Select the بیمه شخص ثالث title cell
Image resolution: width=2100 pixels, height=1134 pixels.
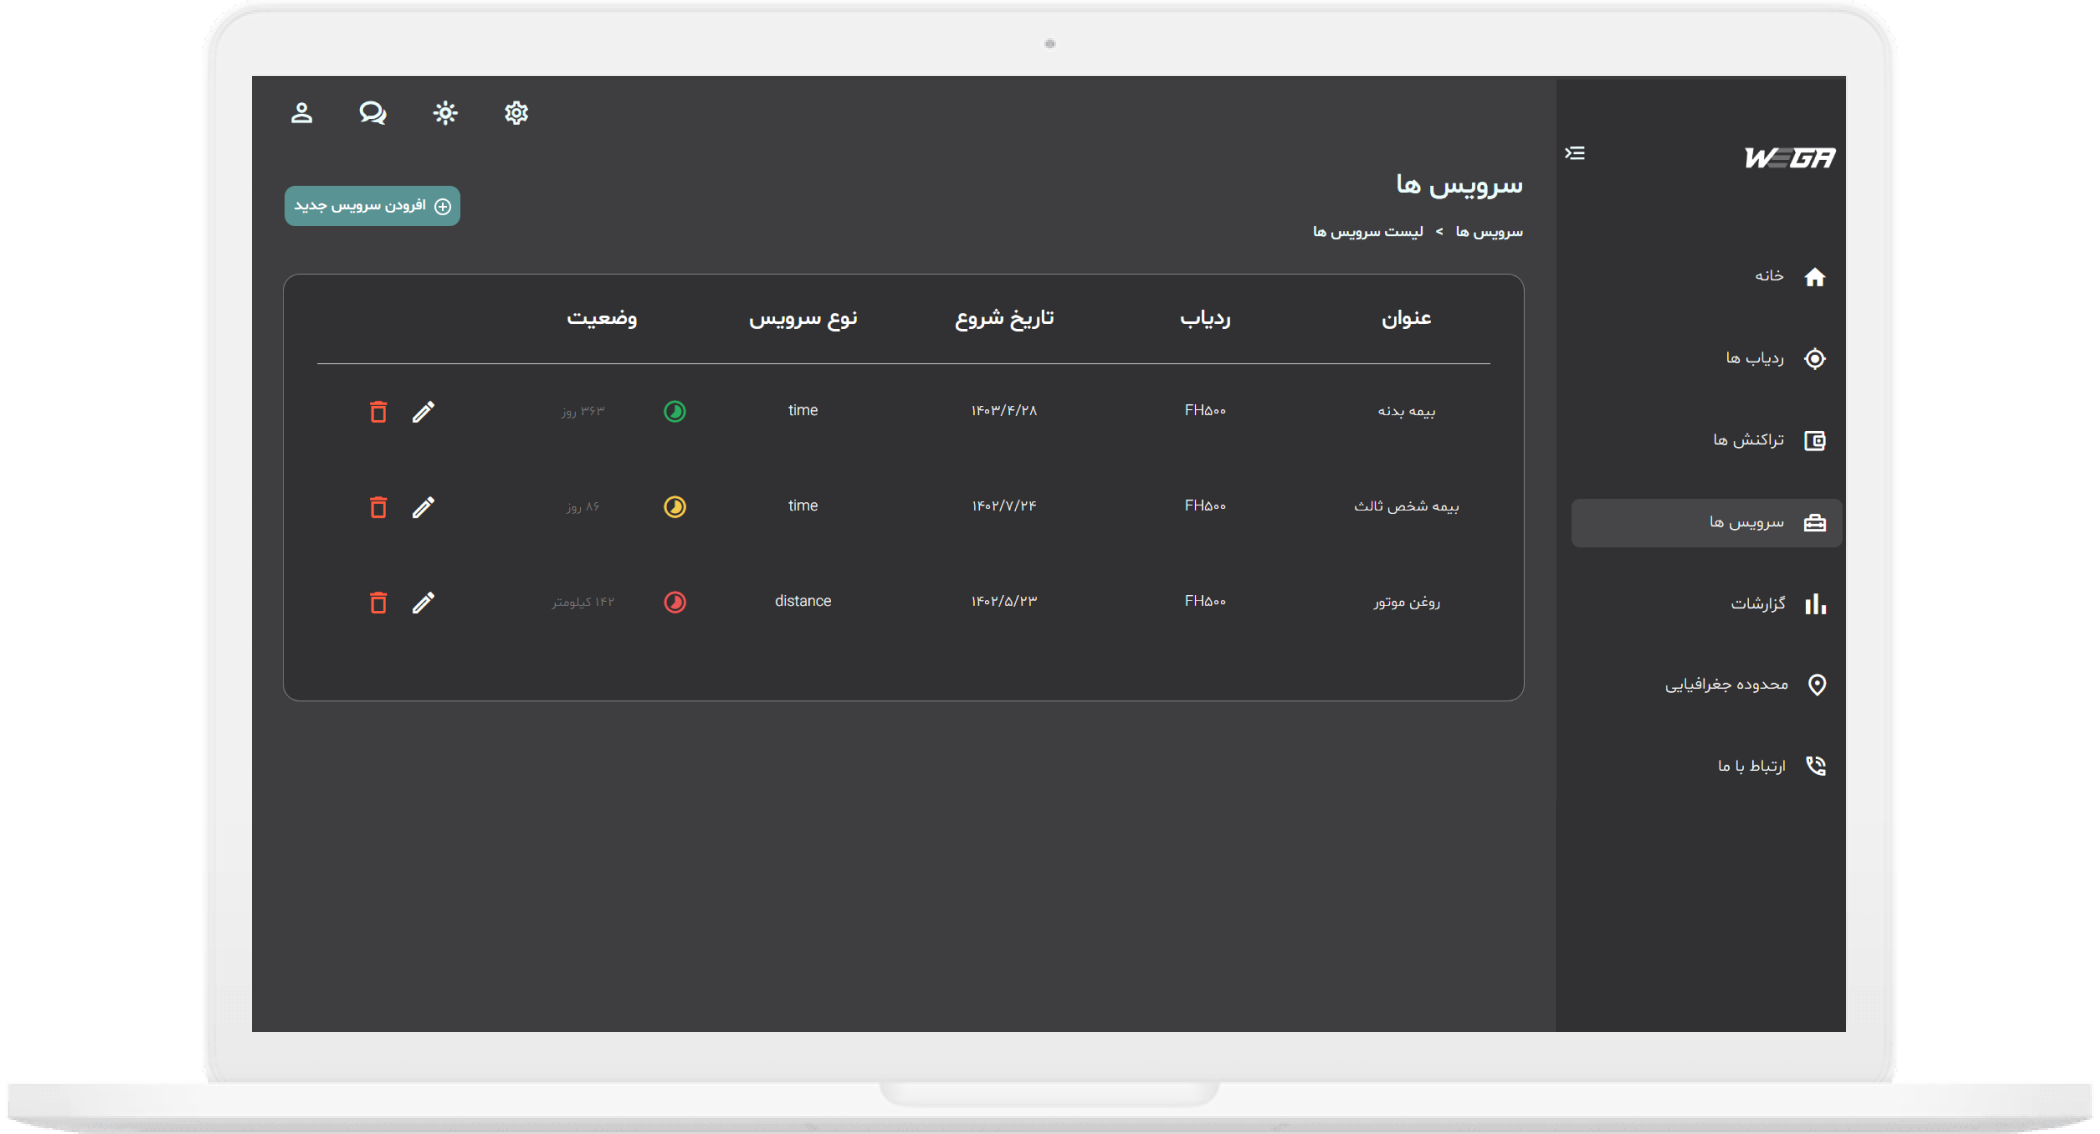(x=1406, y=506)
